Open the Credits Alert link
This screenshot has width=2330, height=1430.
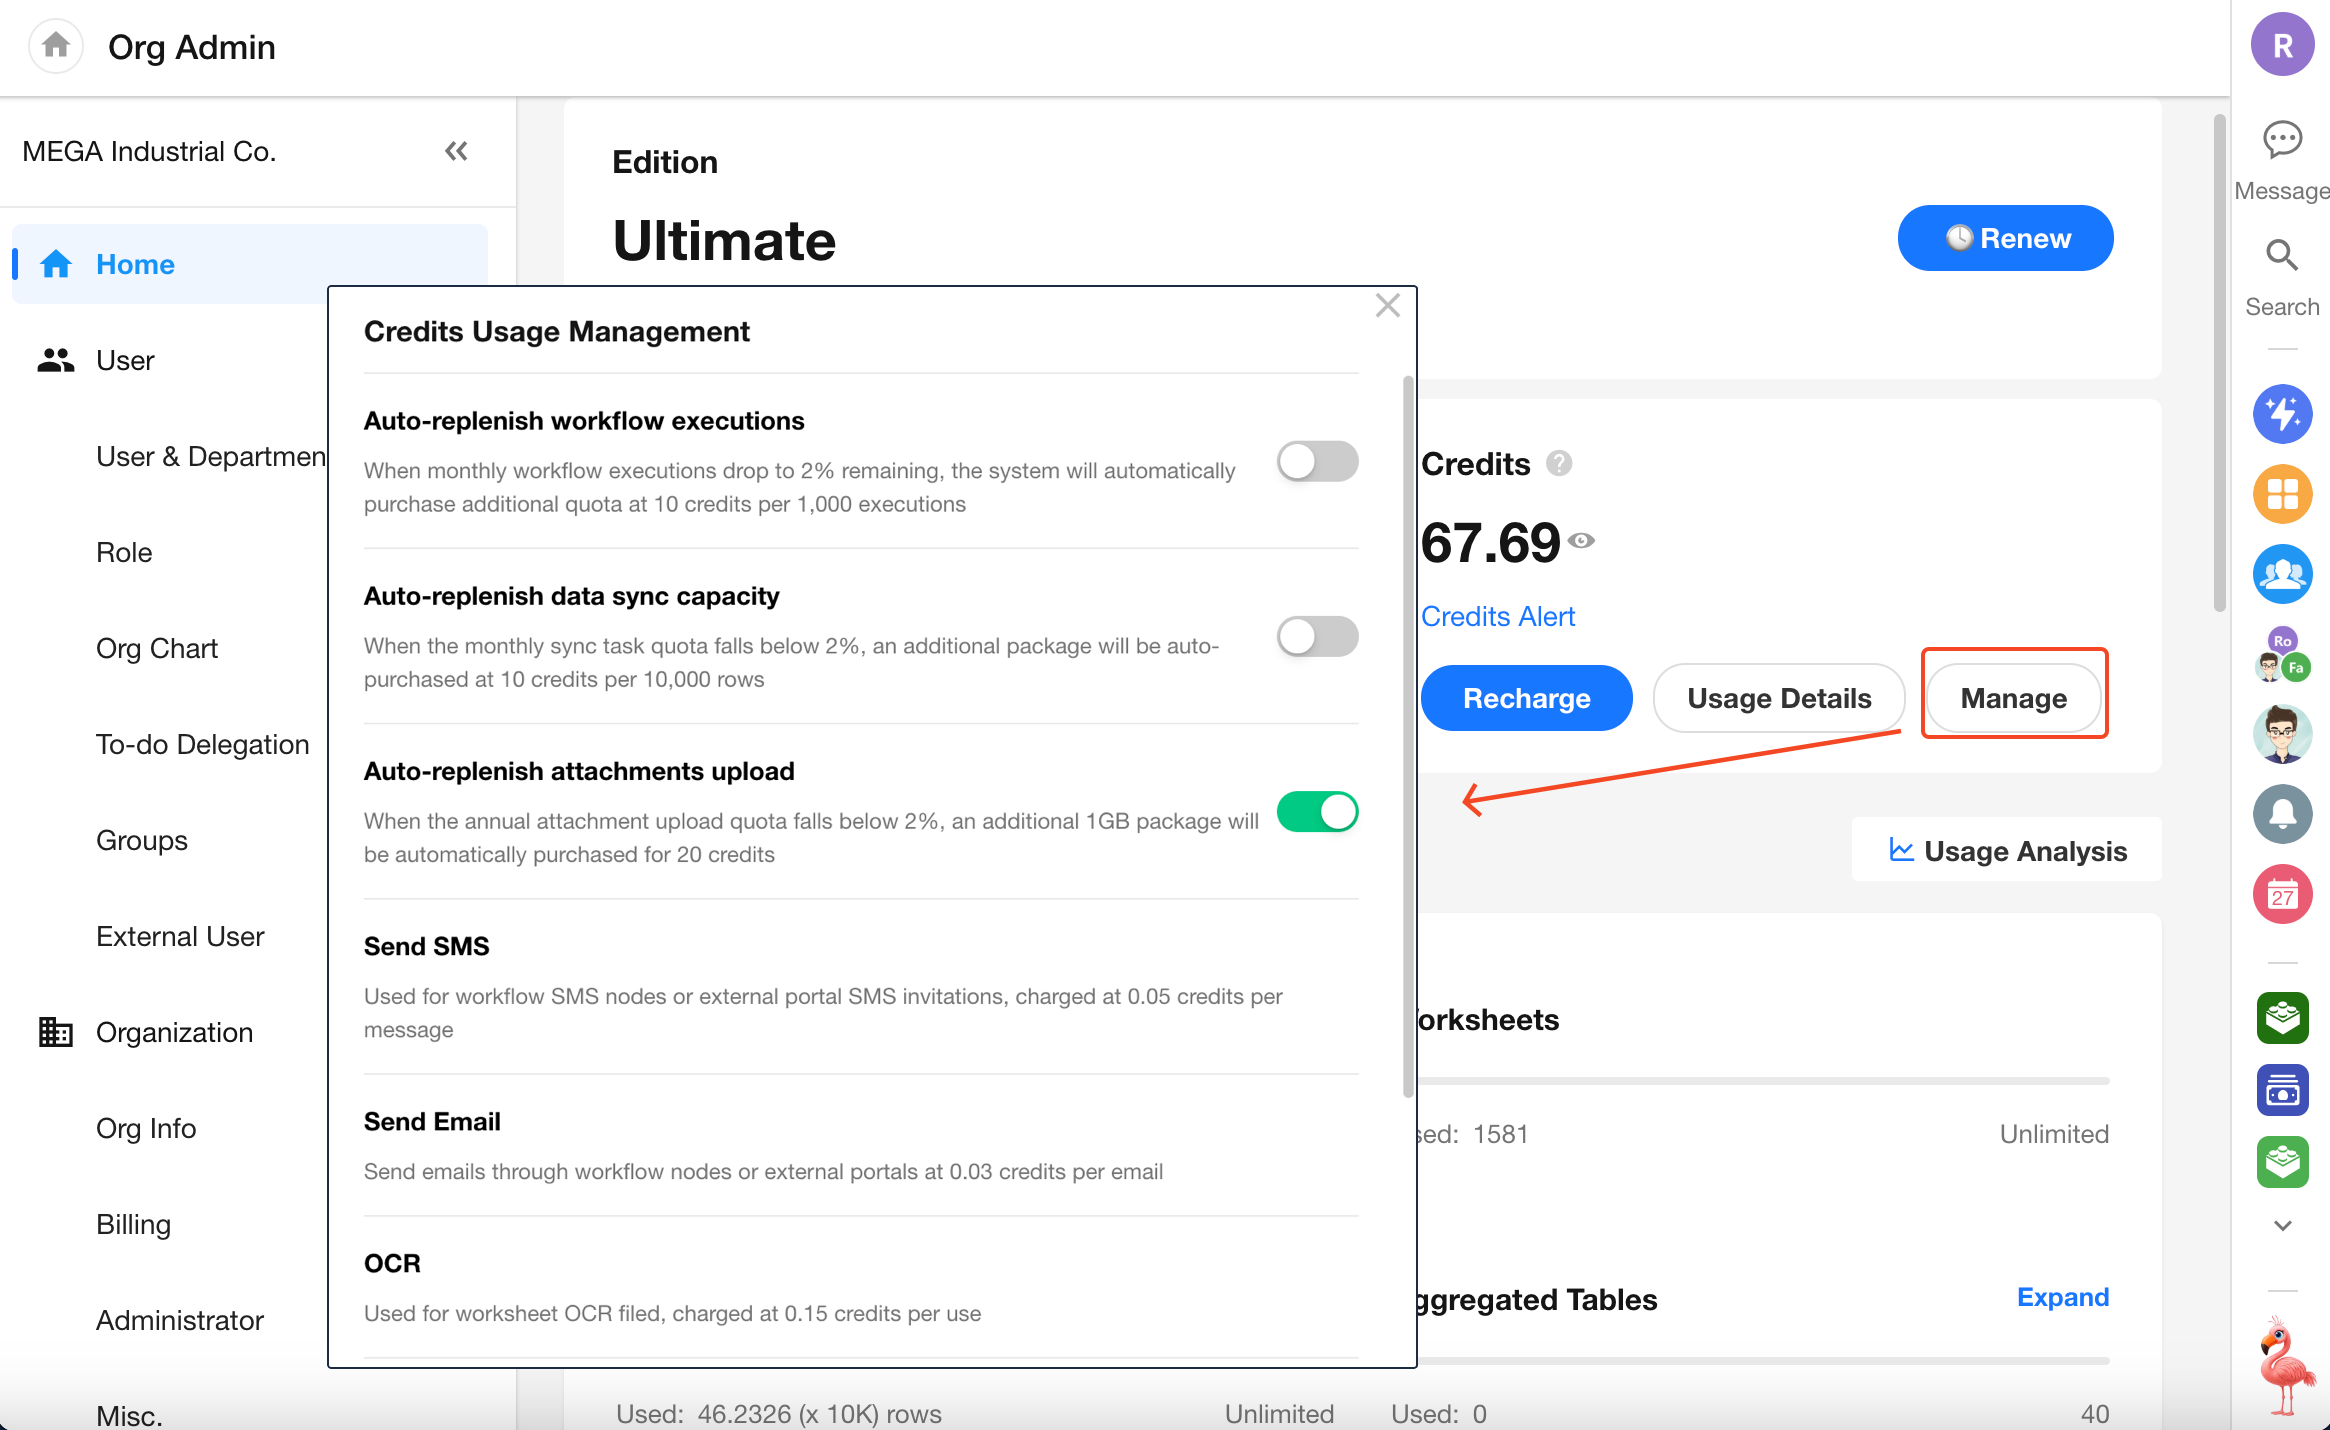(1497, 617)
